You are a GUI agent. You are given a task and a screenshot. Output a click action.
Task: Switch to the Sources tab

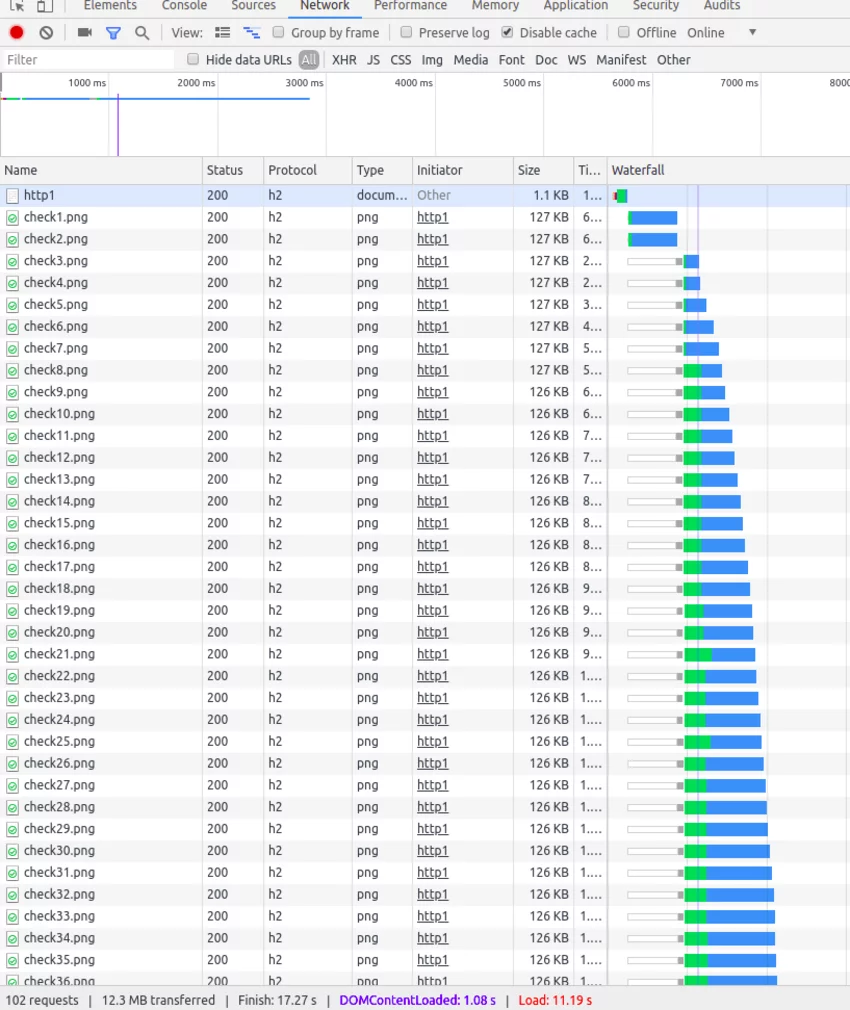254,6
